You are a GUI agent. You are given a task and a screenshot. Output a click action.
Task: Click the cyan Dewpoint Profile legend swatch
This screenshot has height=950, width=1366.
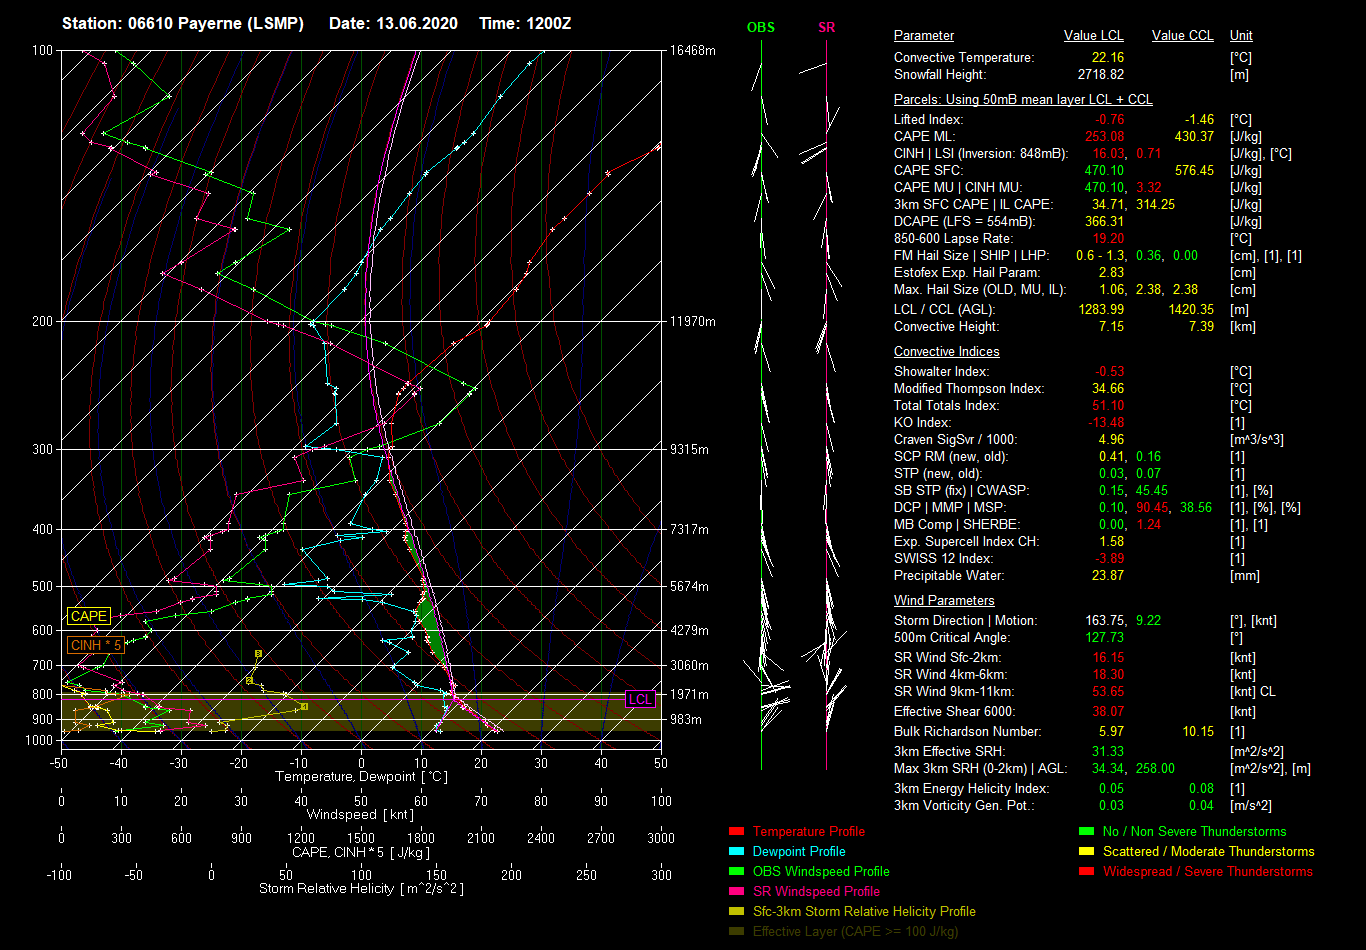736,852
